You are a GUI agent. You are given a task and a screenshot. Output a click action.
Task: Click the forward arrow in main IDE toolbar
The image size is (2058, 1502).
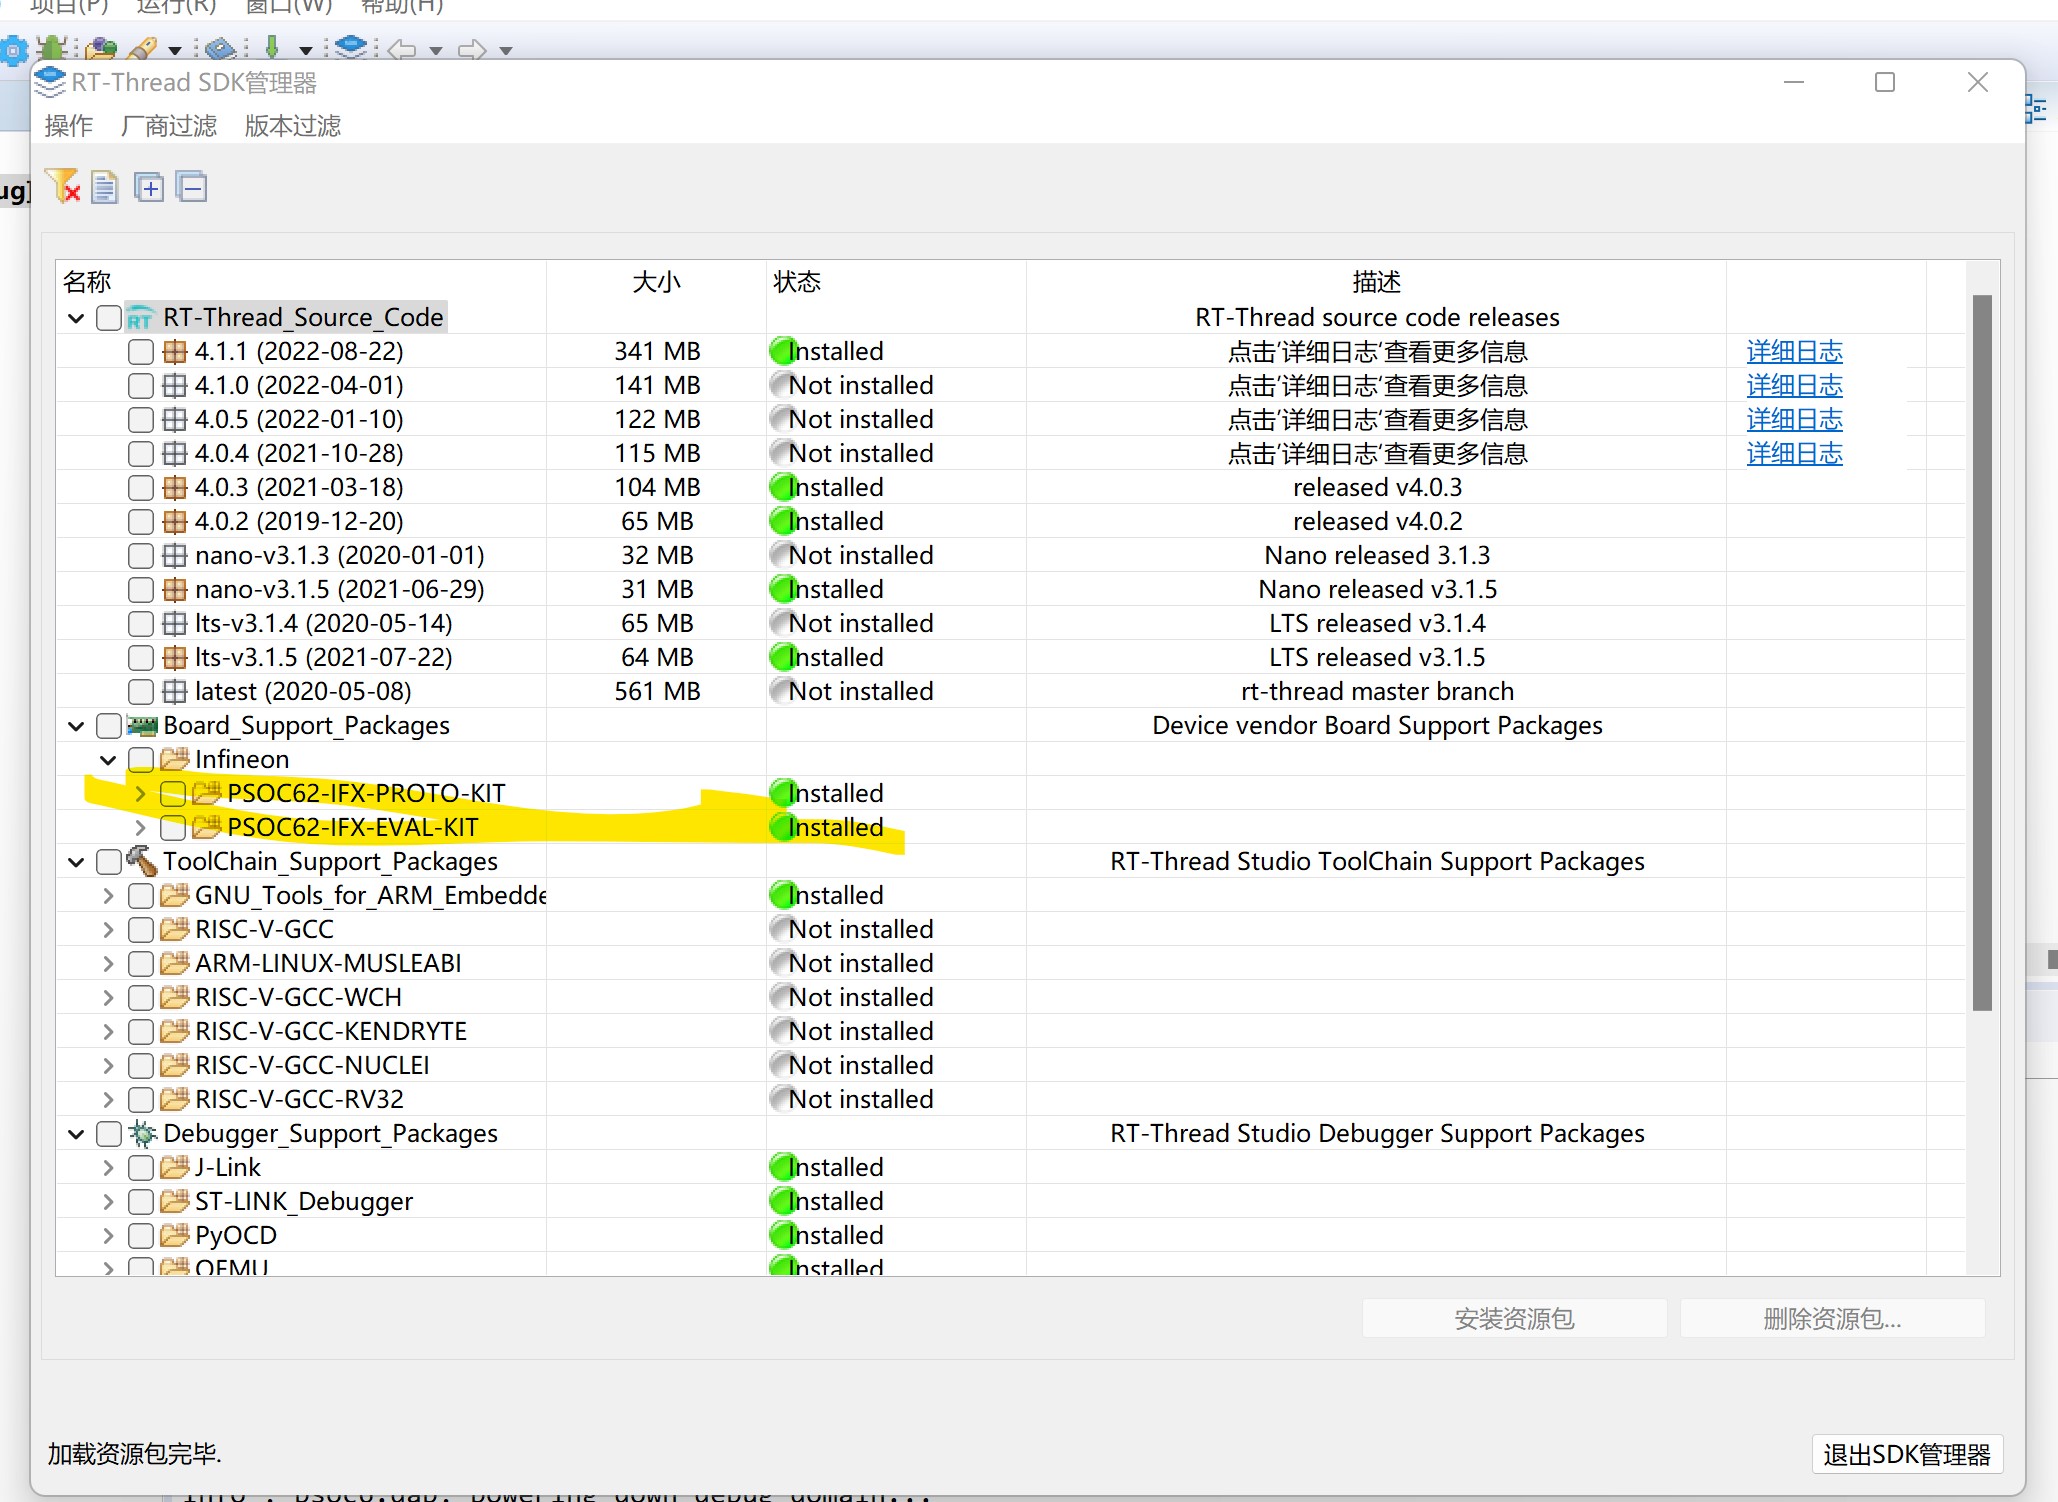pyautogui.click(x=472, y=49)
